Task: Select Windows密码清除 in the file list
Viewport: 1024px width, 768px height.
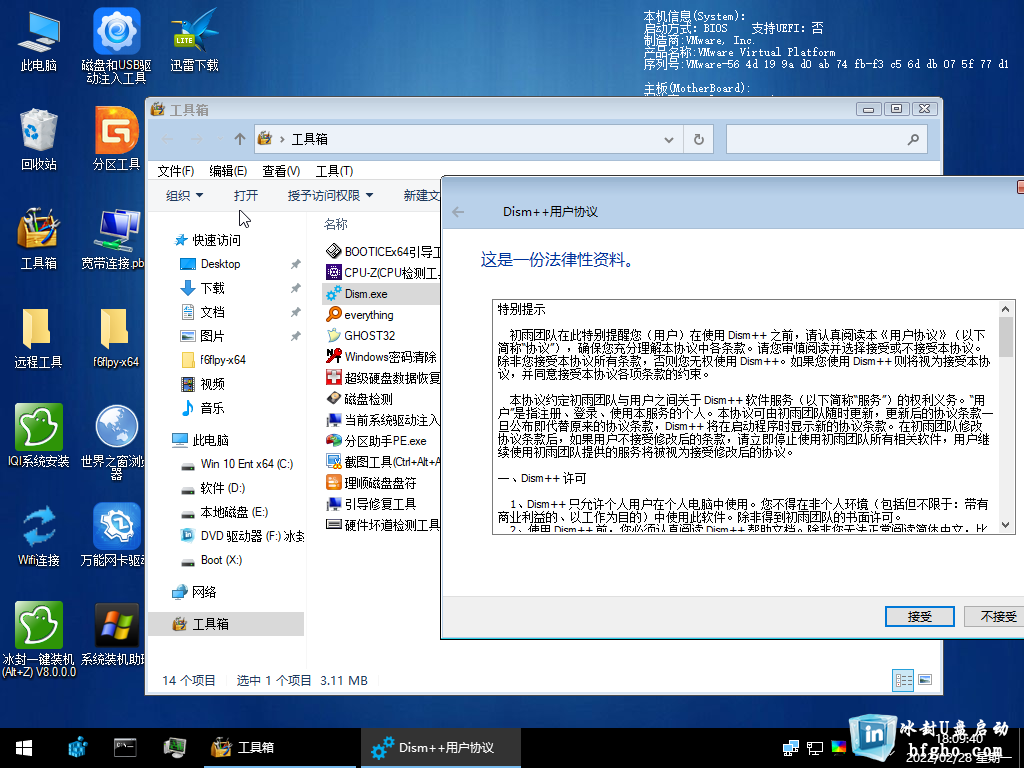Action: tap(381, 357)
